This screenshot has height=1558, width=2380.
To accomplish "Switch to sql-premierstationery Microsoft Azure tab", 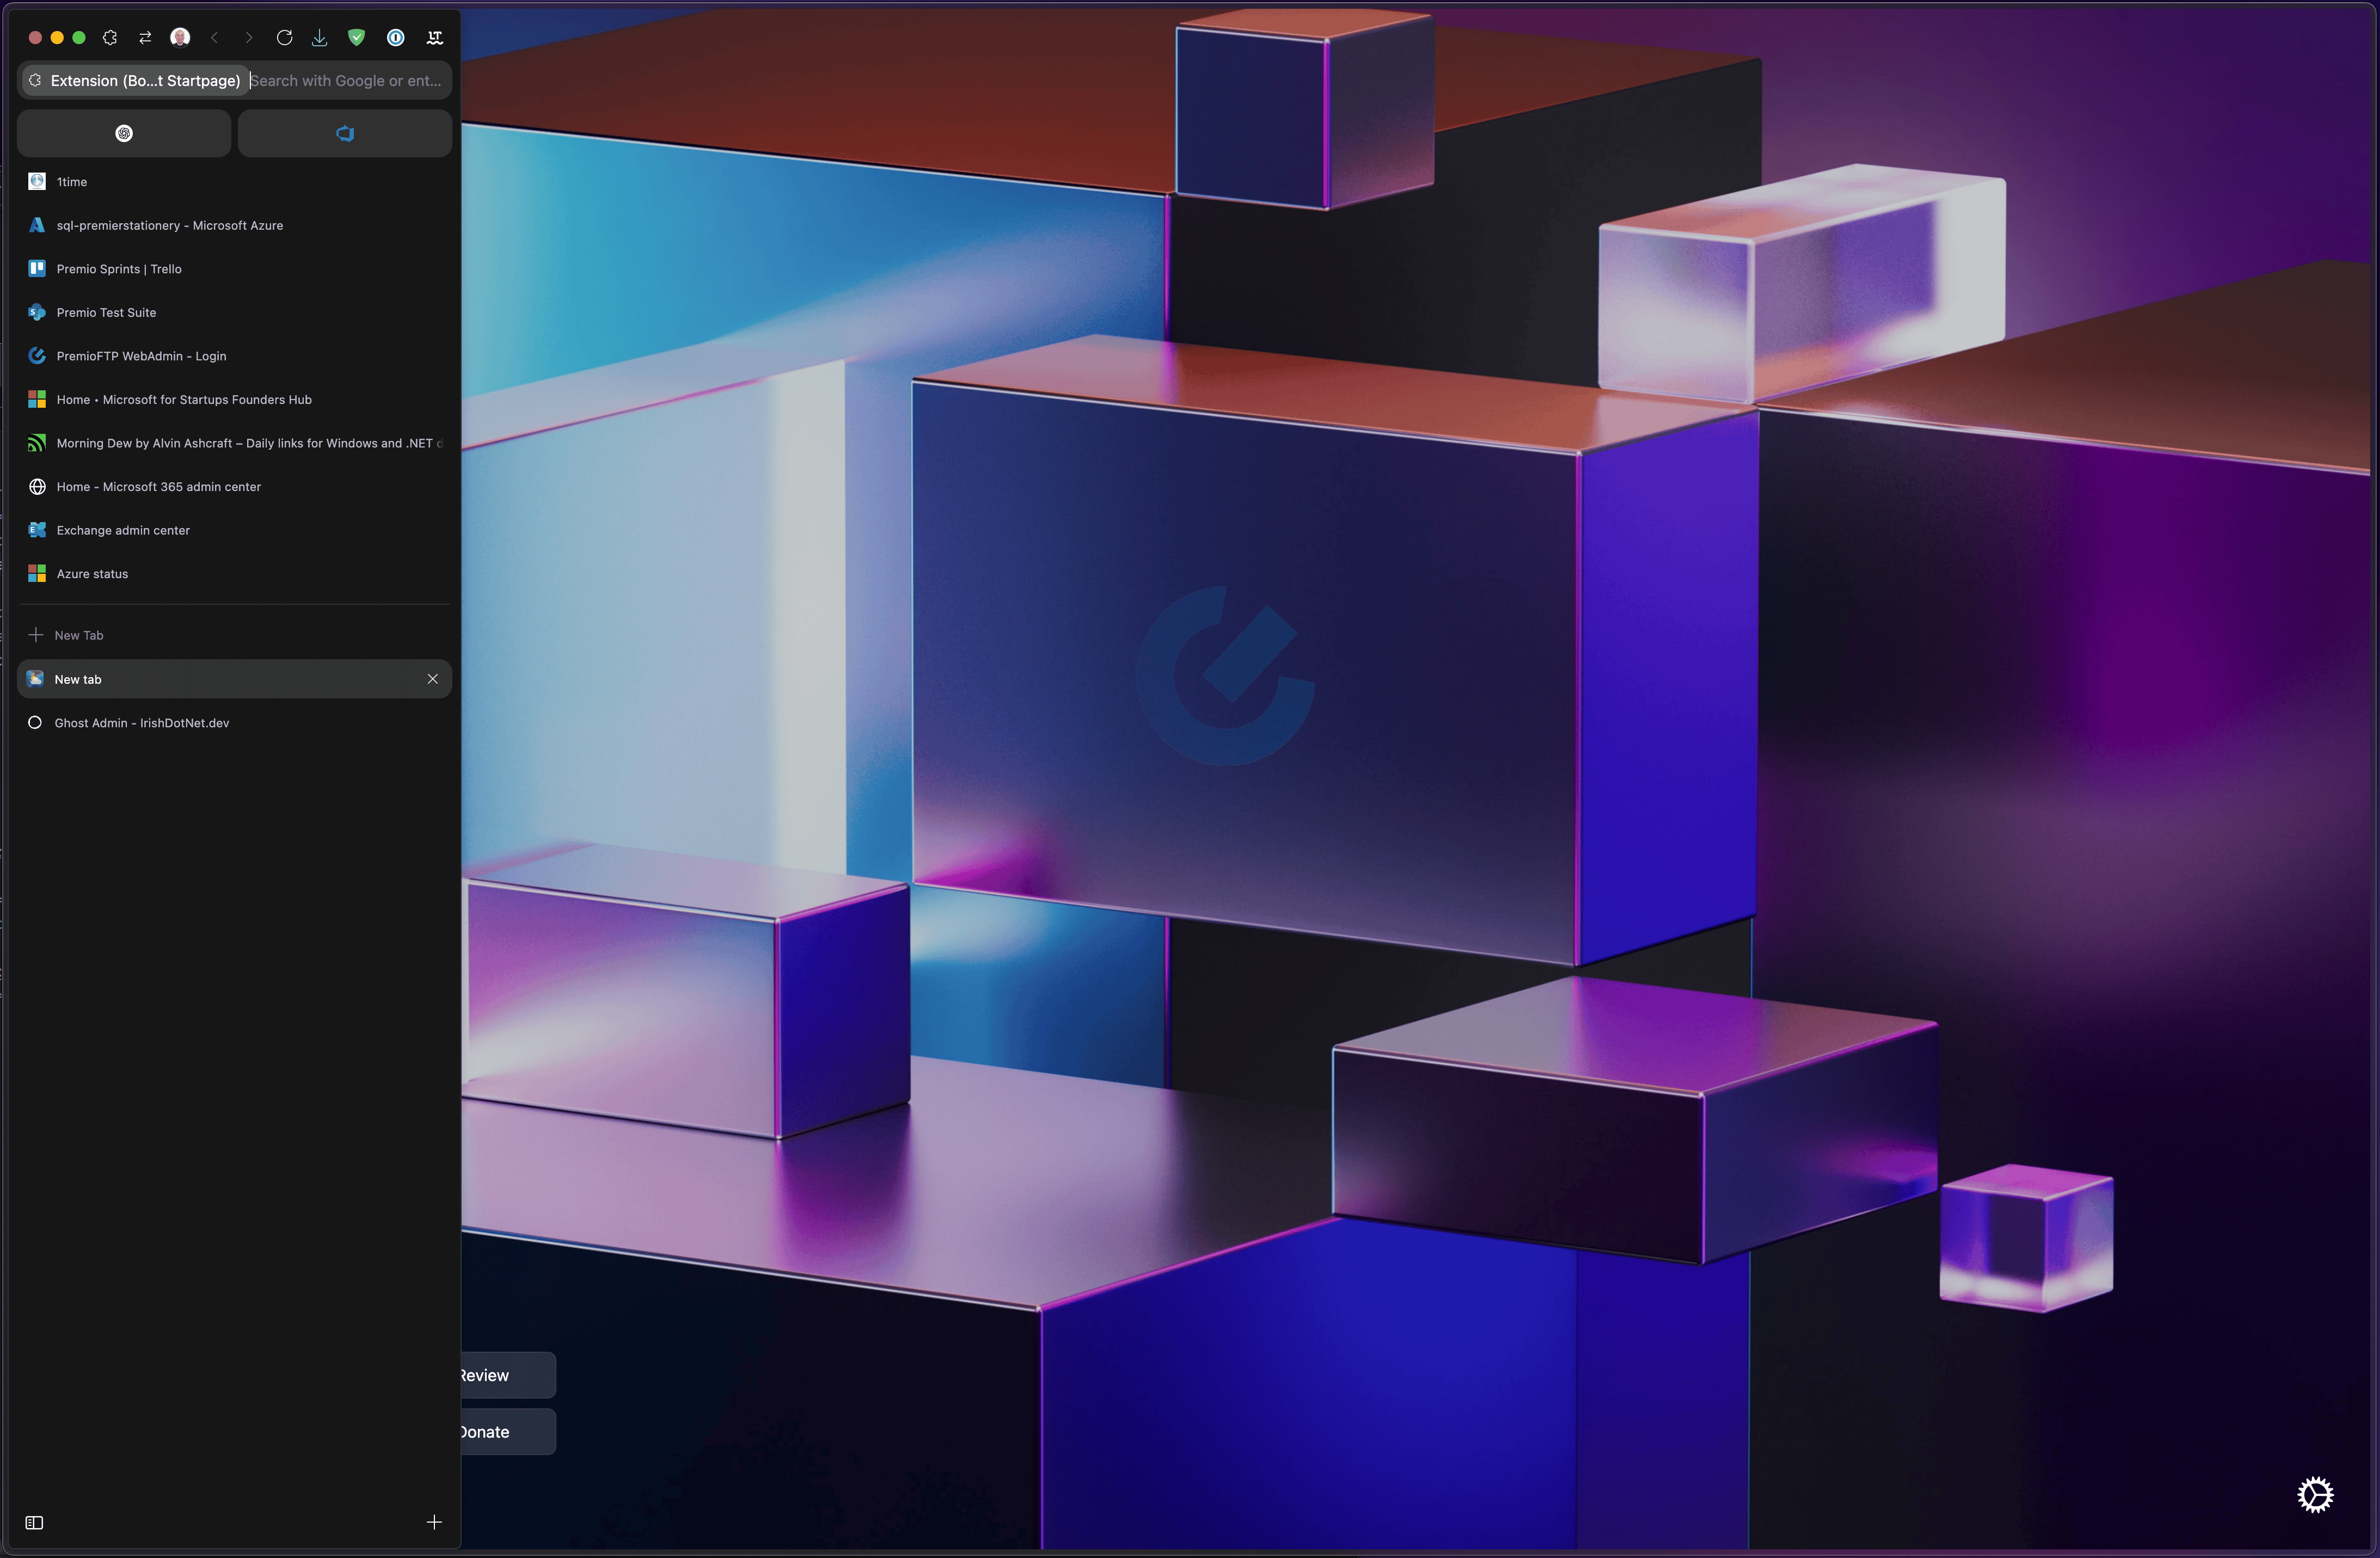I will tap(235, 225).
